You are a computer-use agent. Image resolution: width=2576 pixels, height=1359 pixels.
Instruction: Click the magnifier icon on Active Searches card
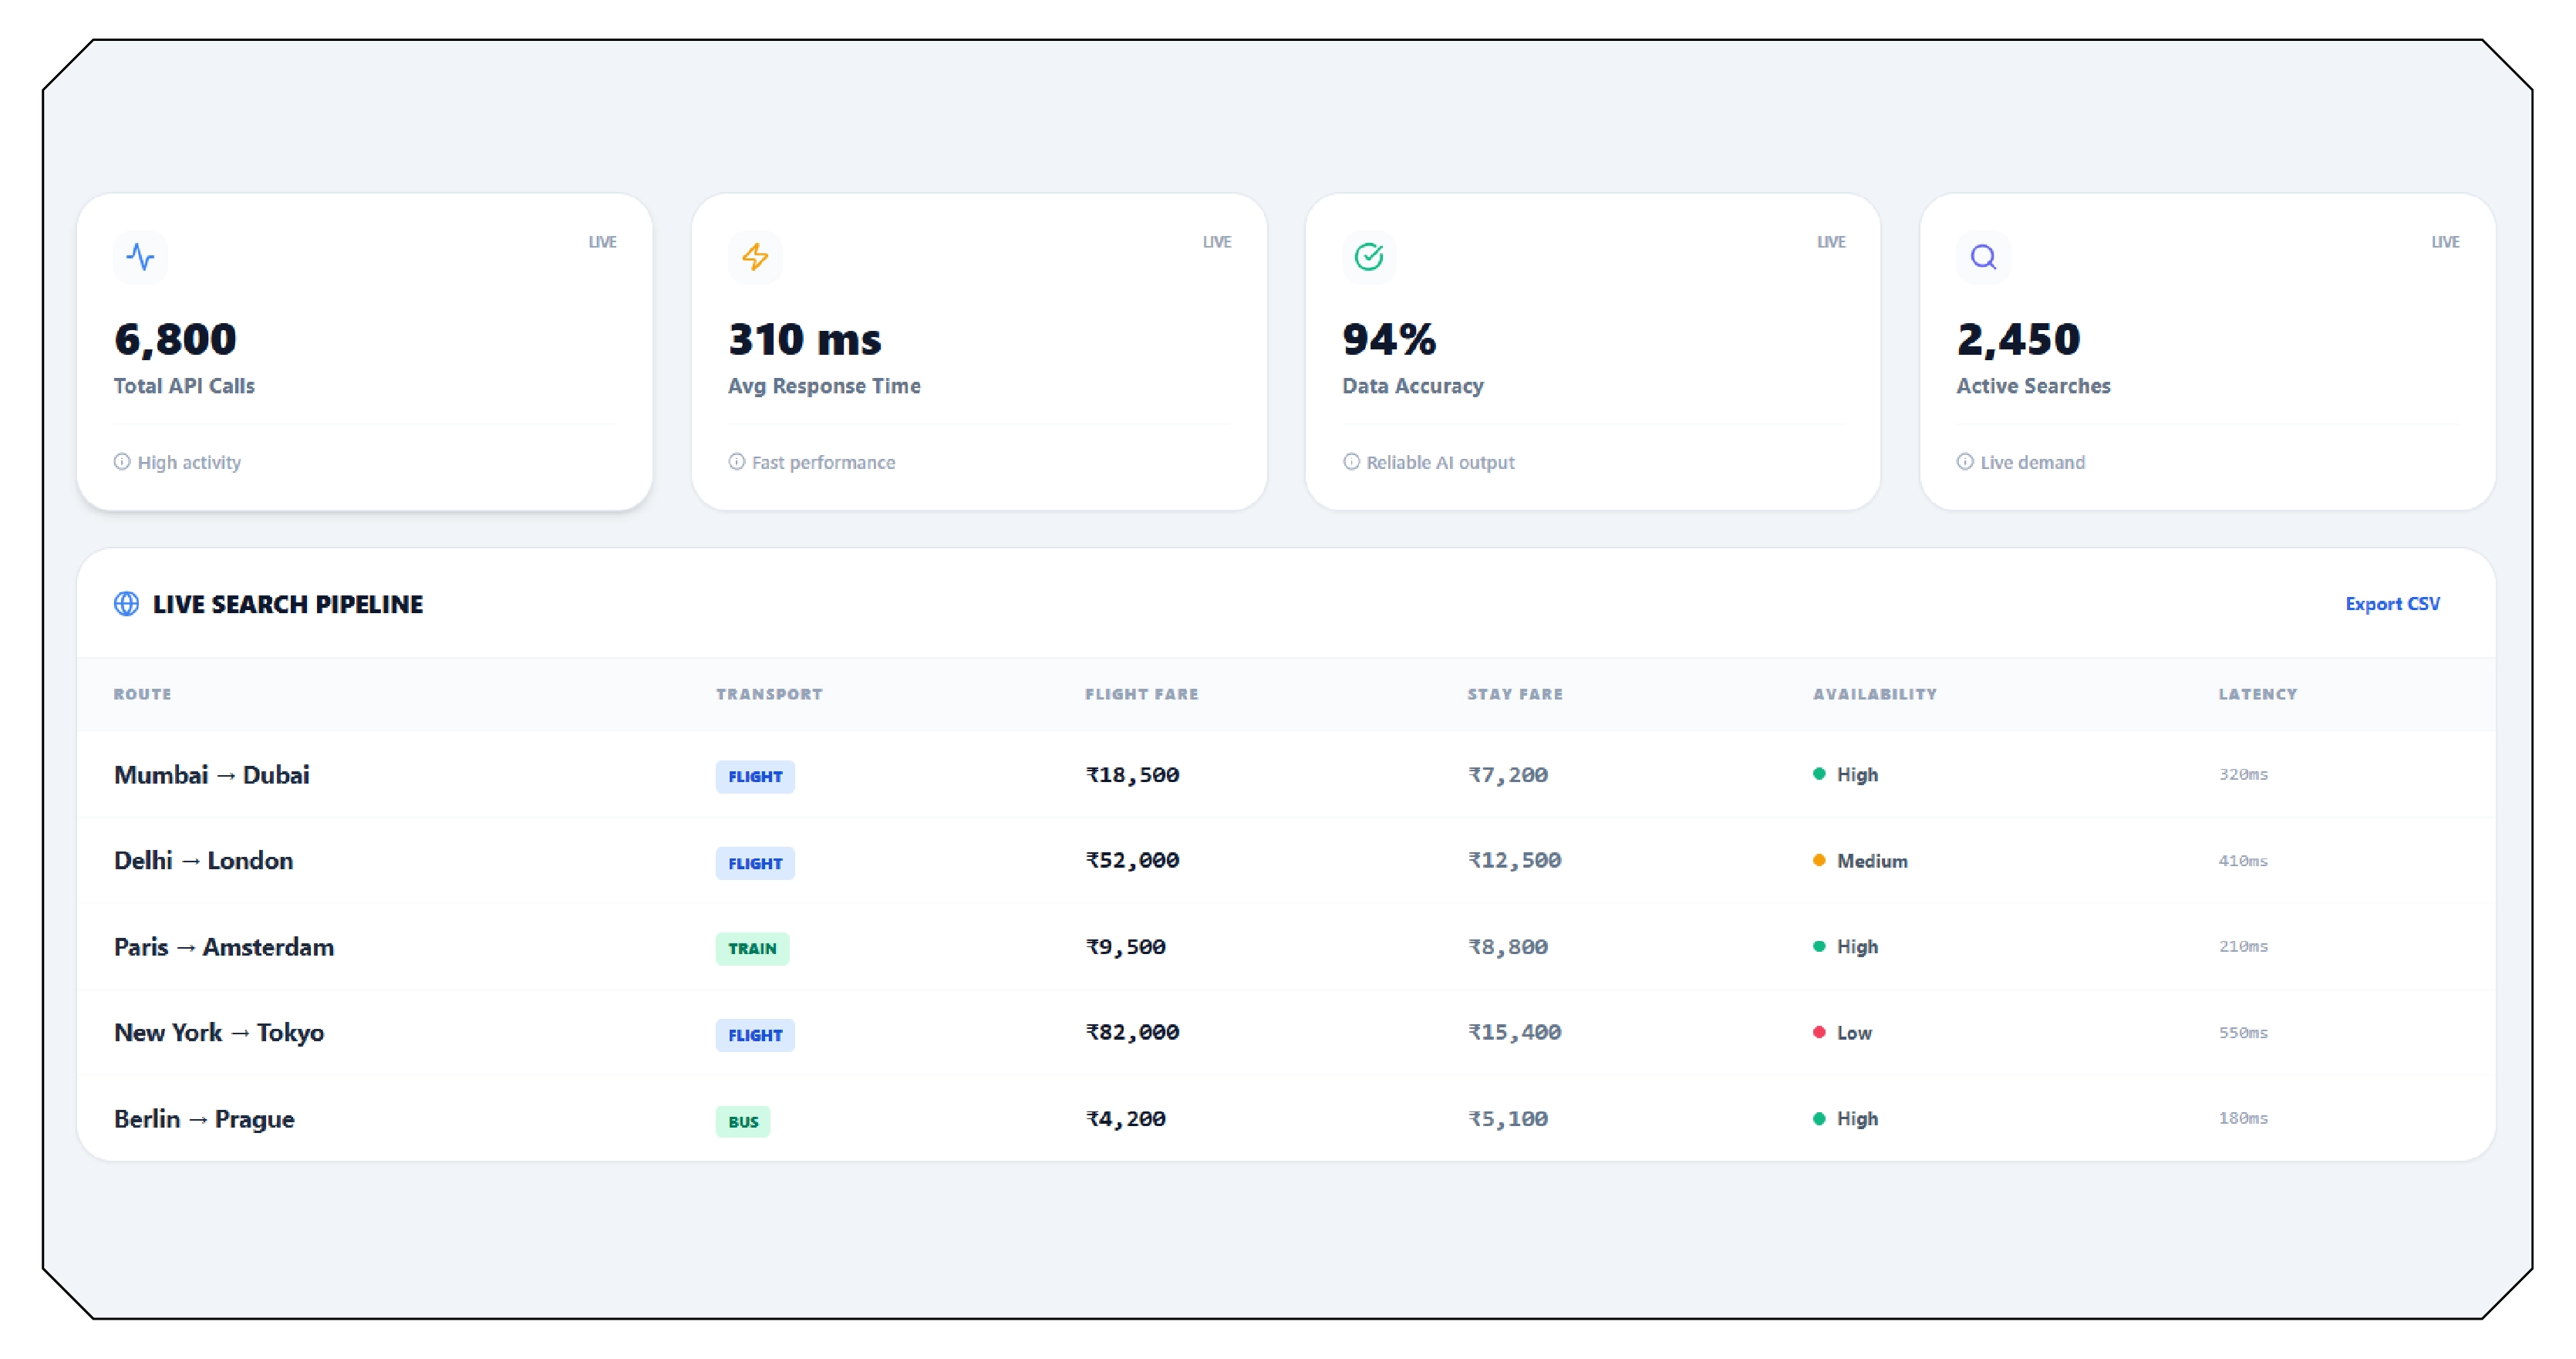pyautogui.click(x=1983, y=257)
